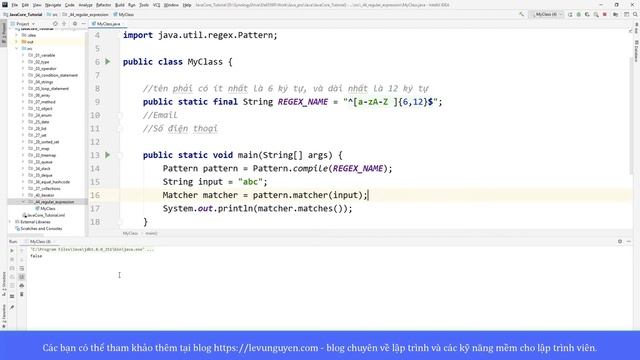Collapse the src folder
Viewport: 640px width, 360px height.
[x=17, y=49]
